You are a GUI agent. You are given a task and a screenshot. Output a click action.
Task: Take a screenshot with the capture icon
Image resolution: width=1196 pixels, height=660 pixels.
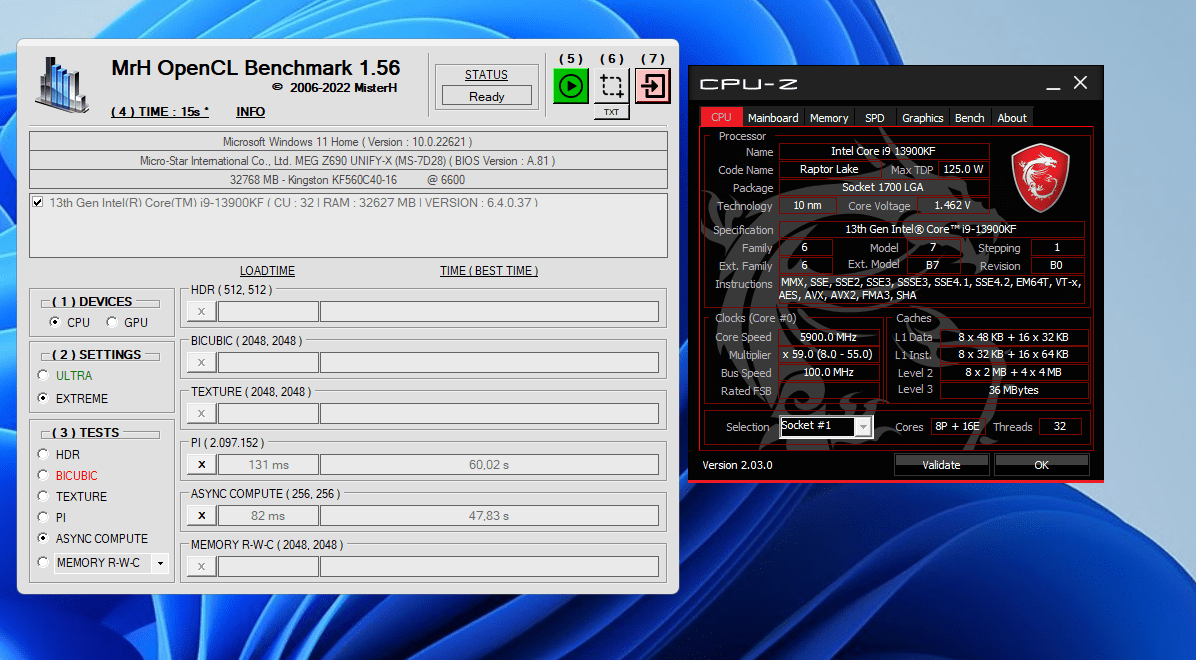coord(611,85)
